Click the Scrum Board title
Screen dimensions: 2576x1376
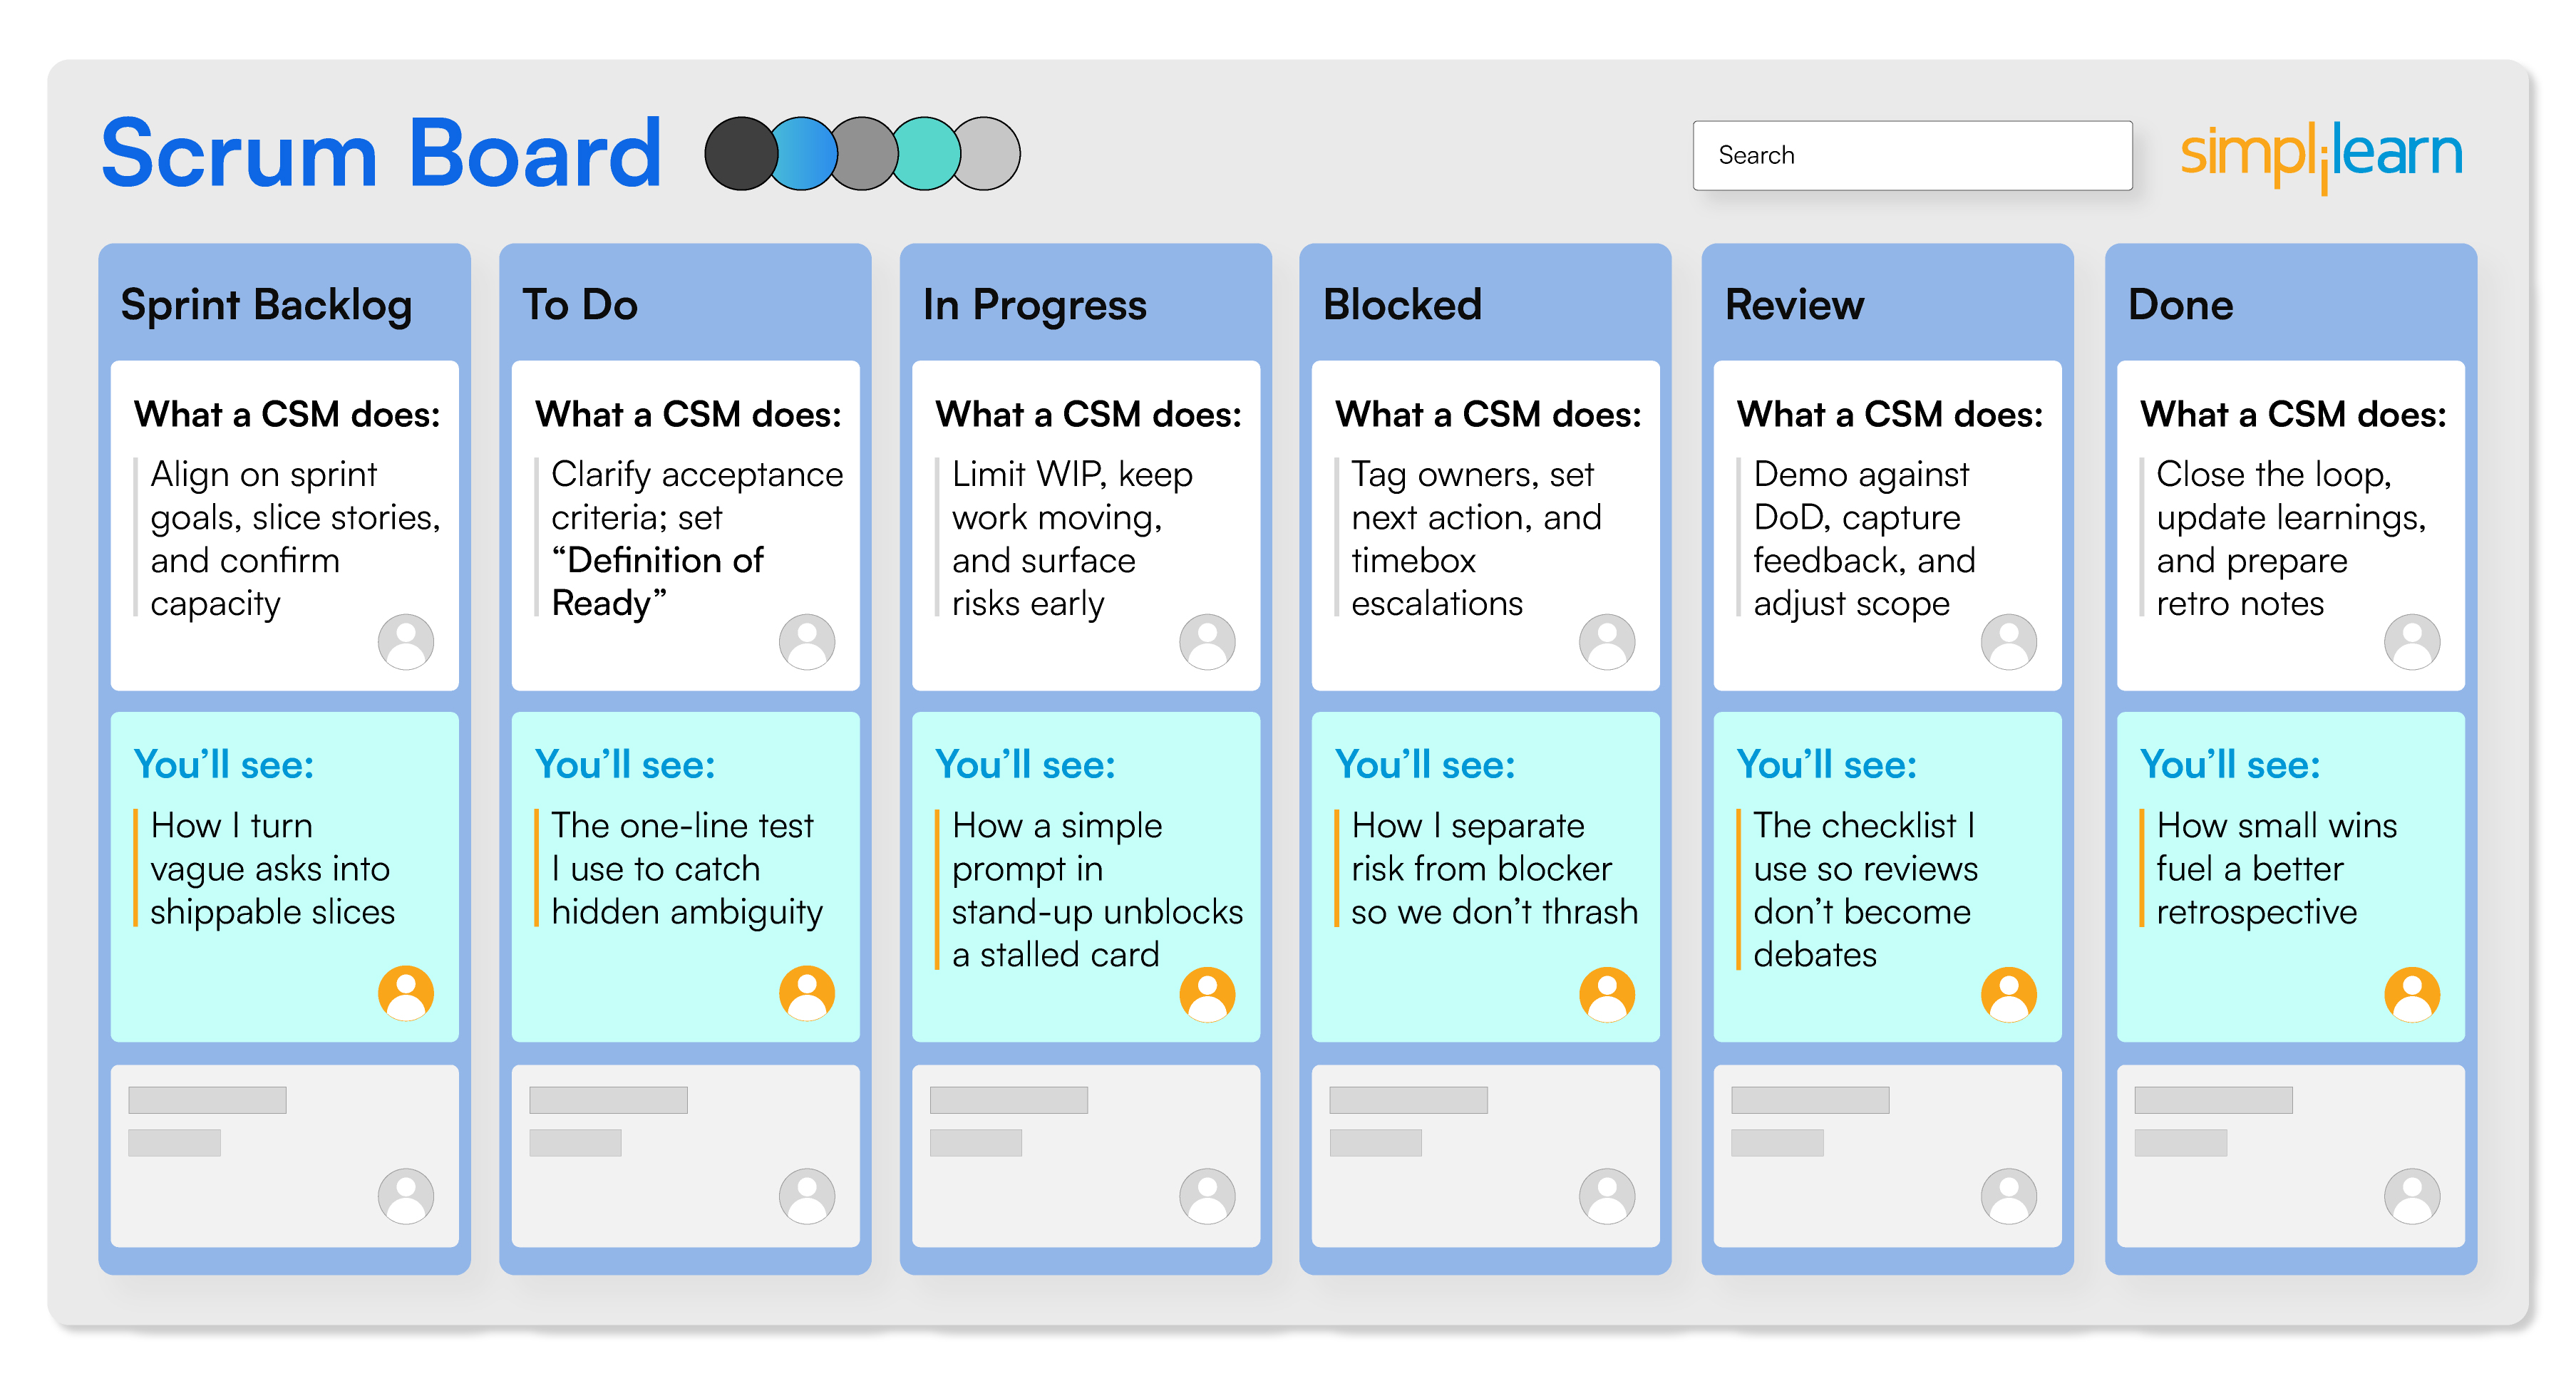point(381,154)
